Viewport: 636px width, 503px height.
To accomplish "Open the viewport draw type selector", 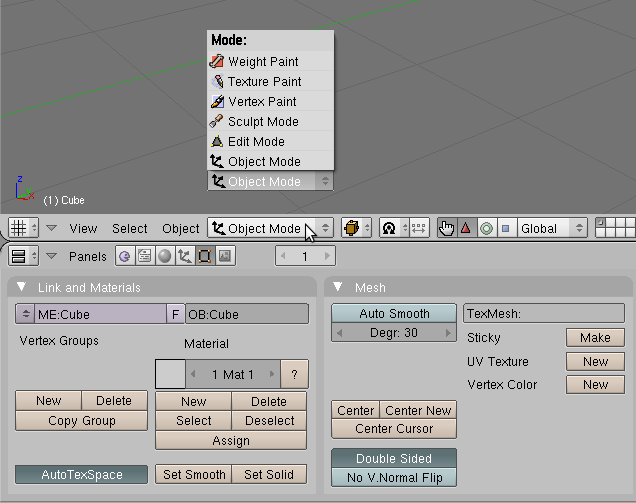I will coord(355,228).
